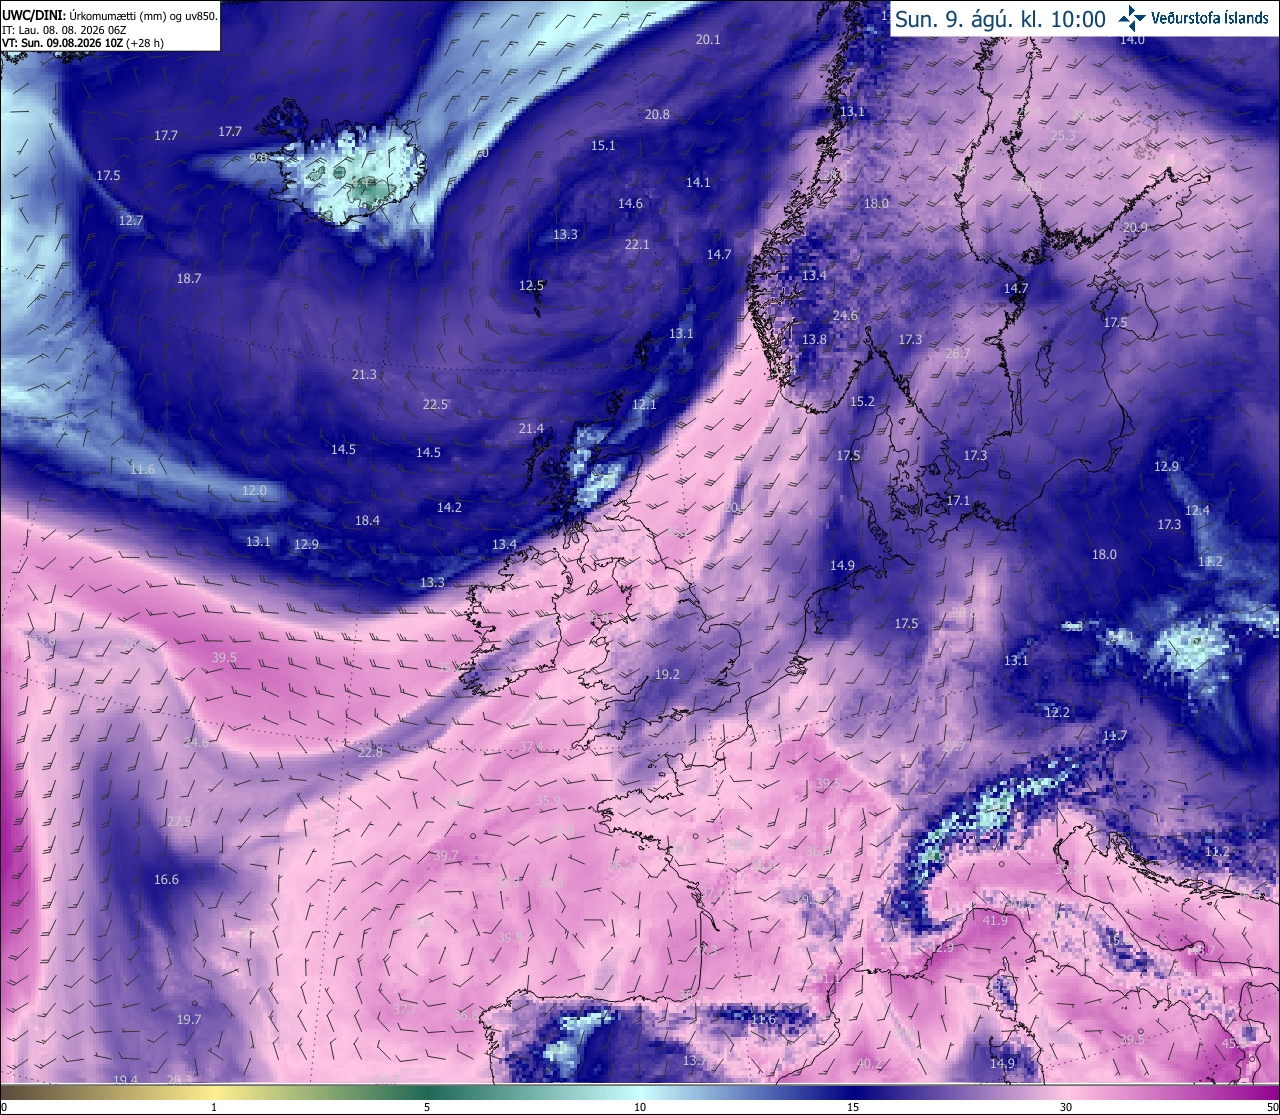This screenshot has height=1115, width=1280.
Task: Click the 20.1 value label at top center
Action: (x=707, y=40)
